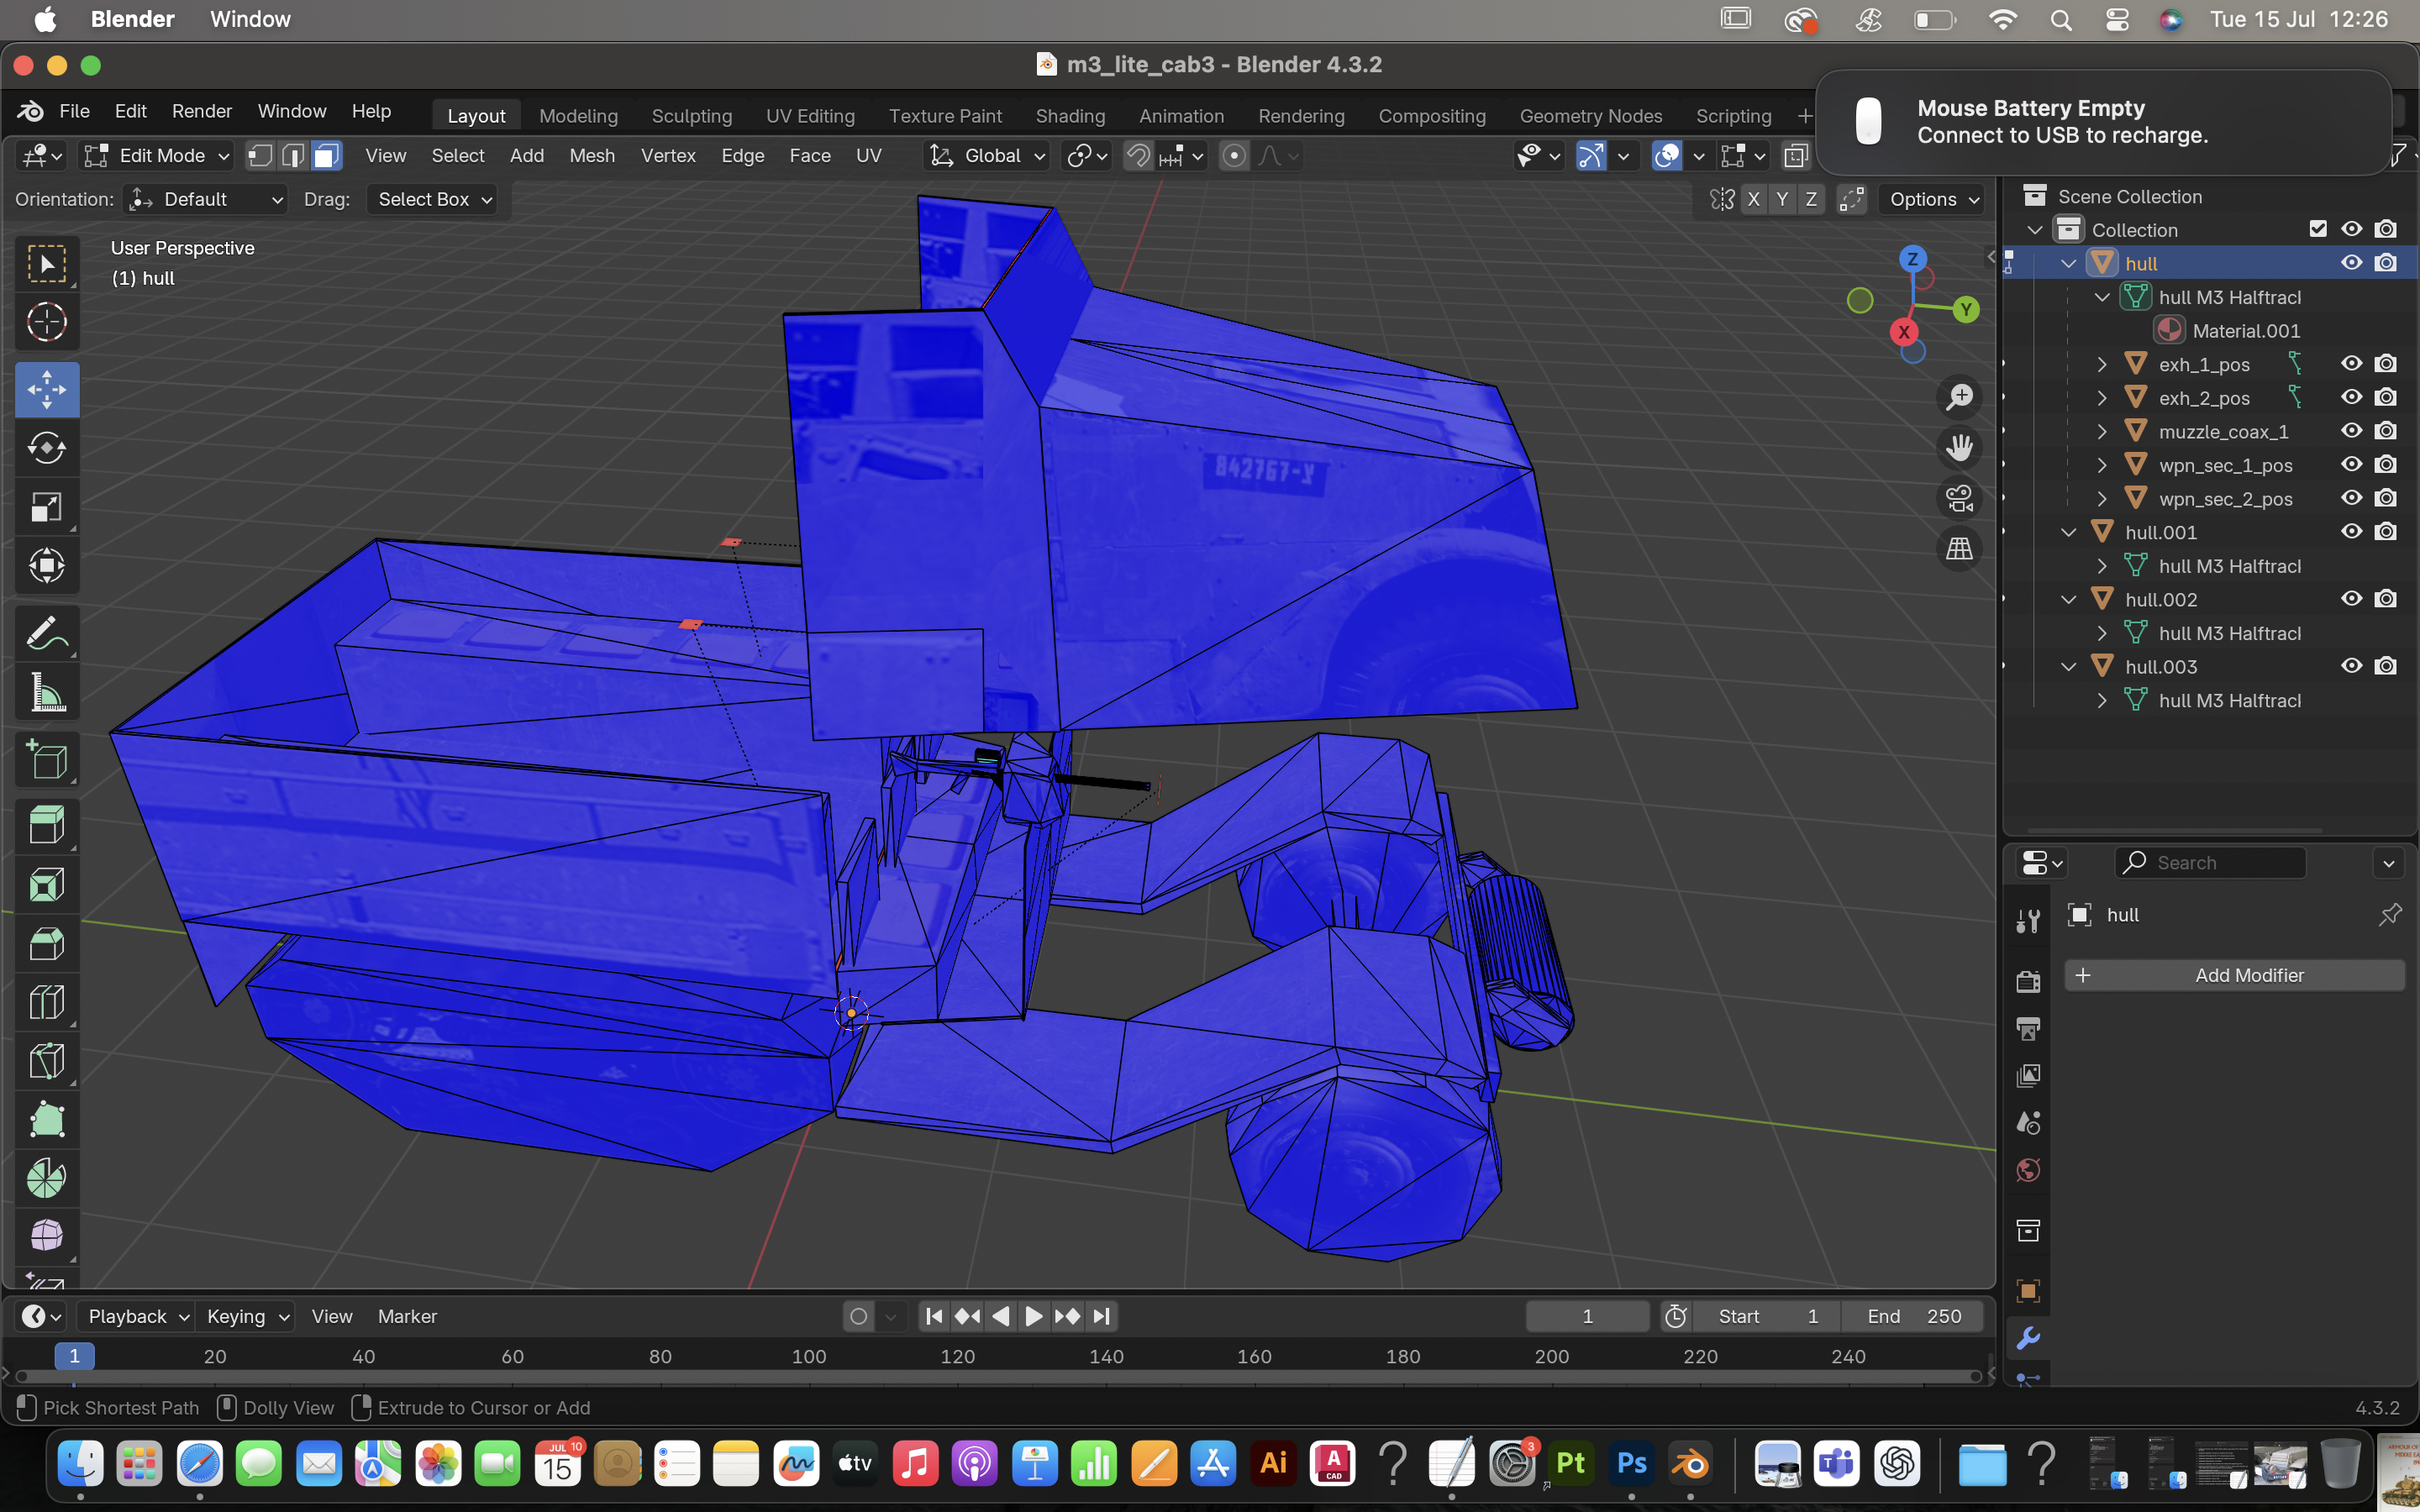Hide hull.003 in the viewport
This screenshot has height=1512, width=2420.
tap(2352, 666)
